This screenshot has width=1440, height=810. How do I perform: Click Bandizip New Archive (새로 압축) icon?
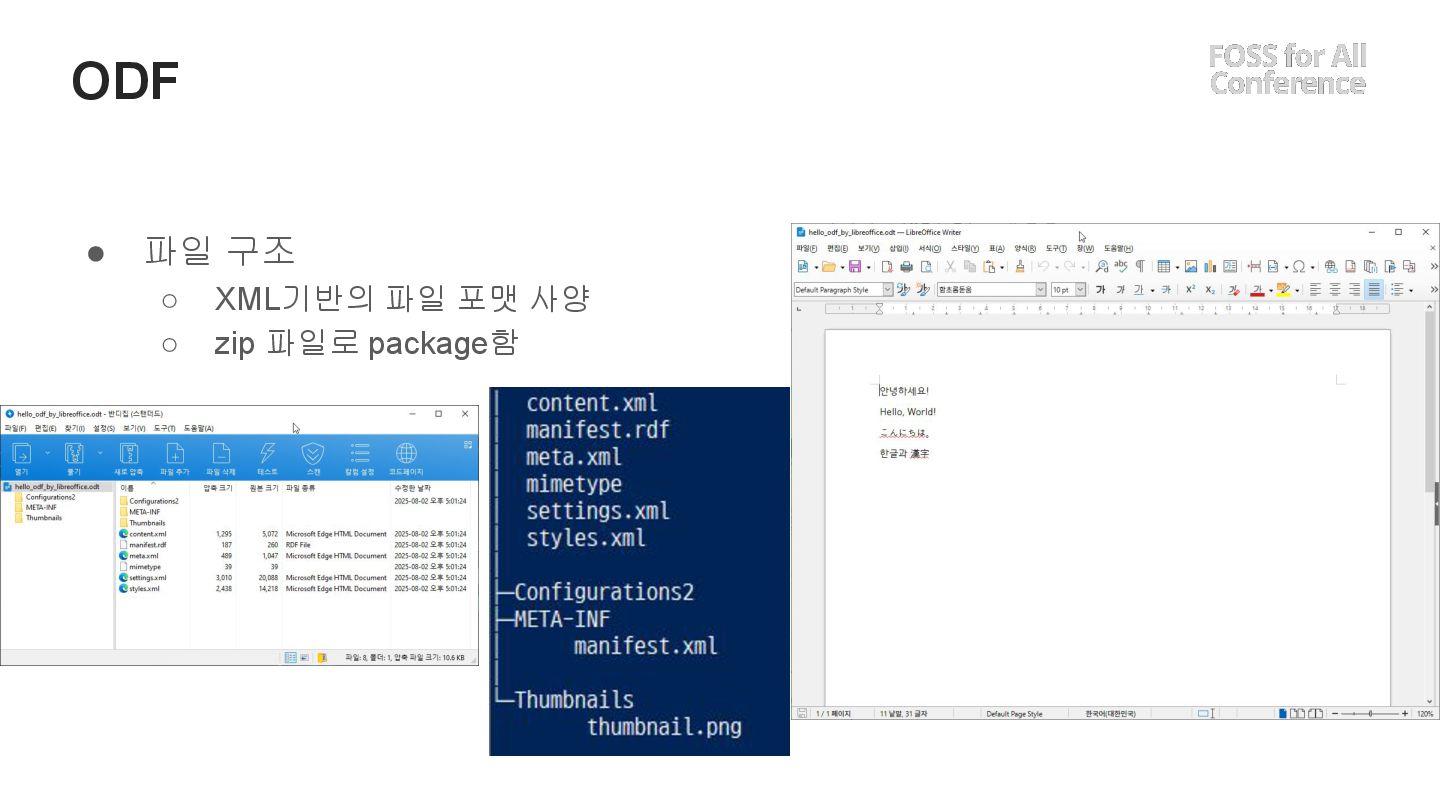(x=129, y=455)
